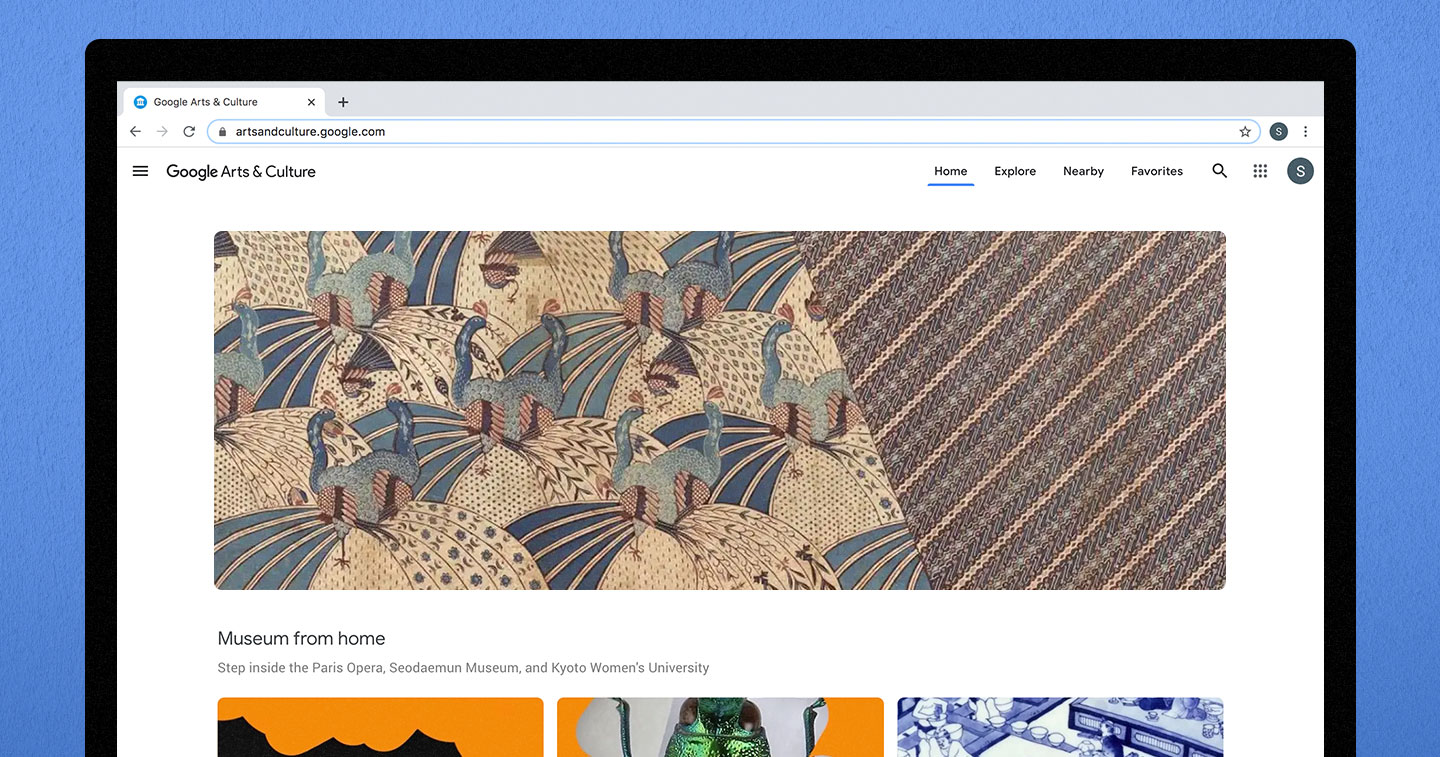This screenshot has height=757, width=1440.
Task: Switch to the Explore tab
Action: pyautogui.click(x=1014, y=171)
